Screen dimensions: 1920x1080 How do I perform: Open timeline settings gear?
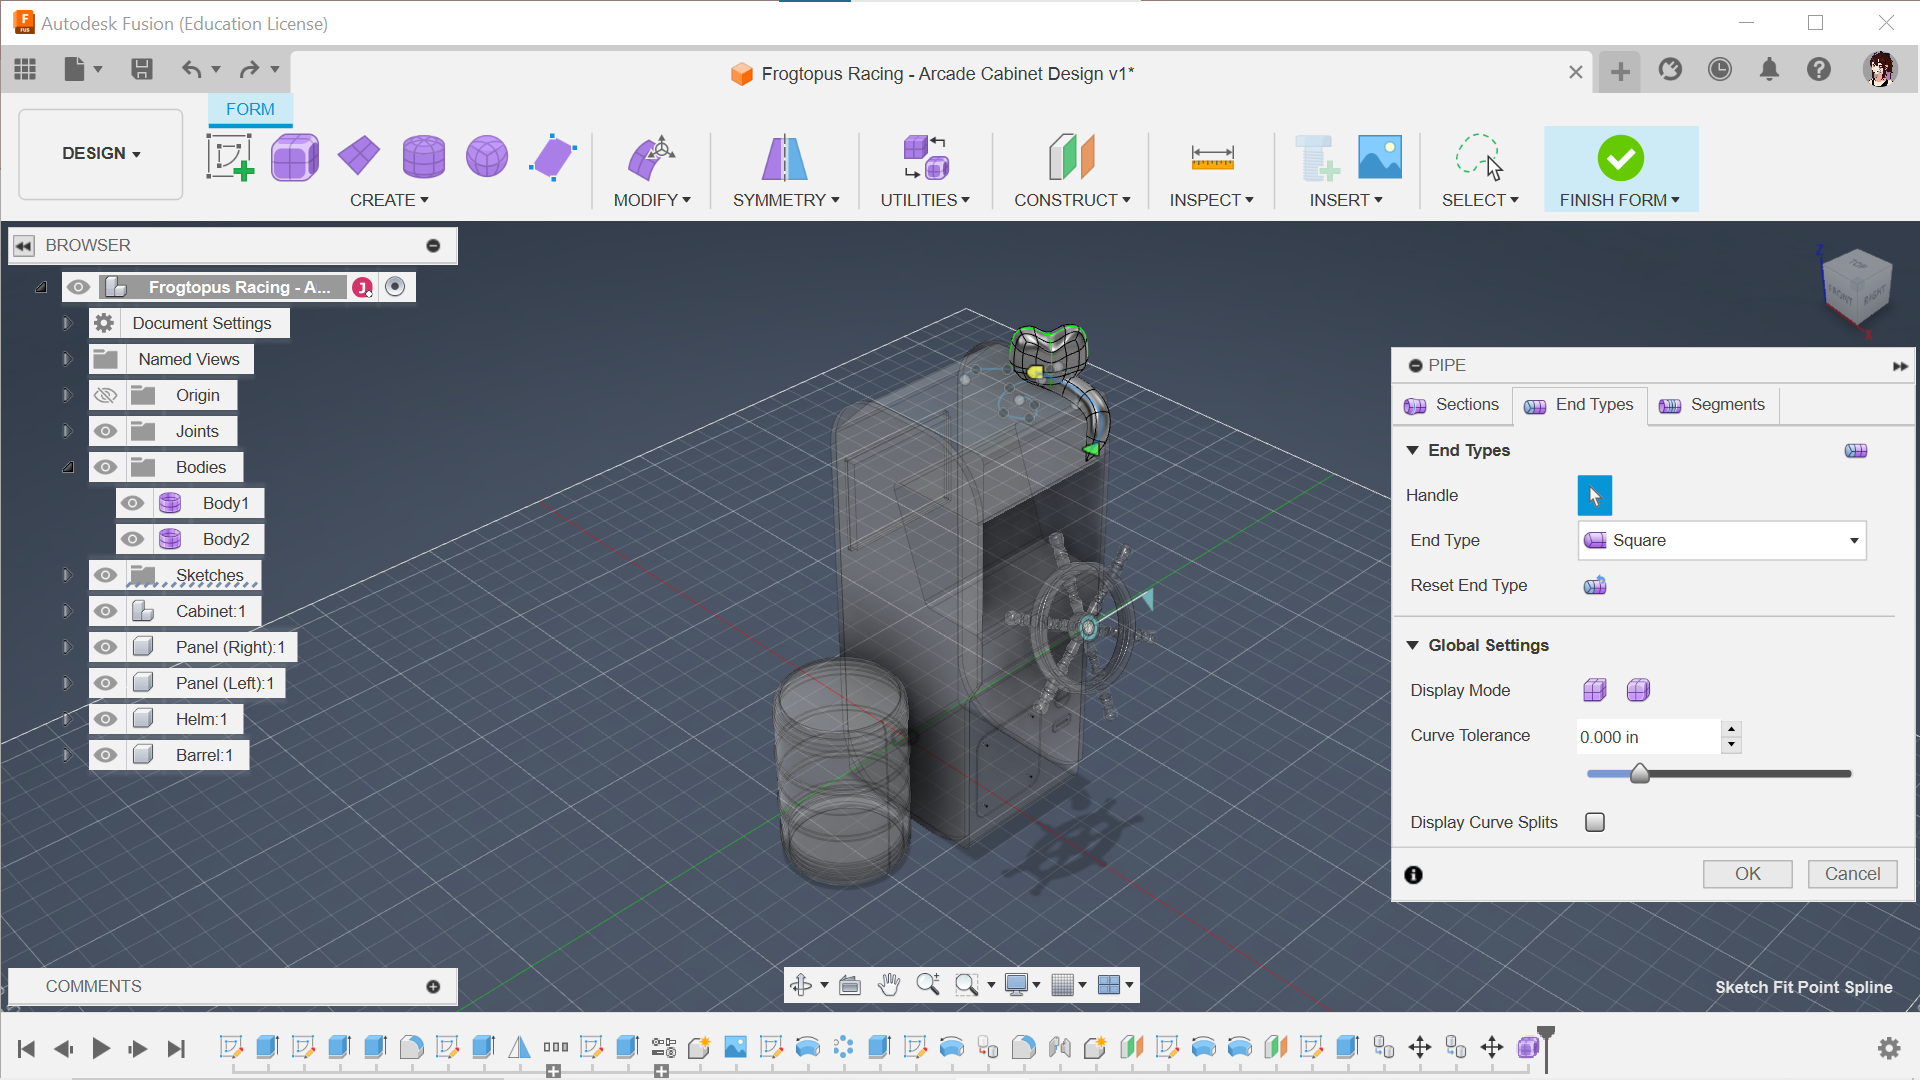coord(1889,1047)
